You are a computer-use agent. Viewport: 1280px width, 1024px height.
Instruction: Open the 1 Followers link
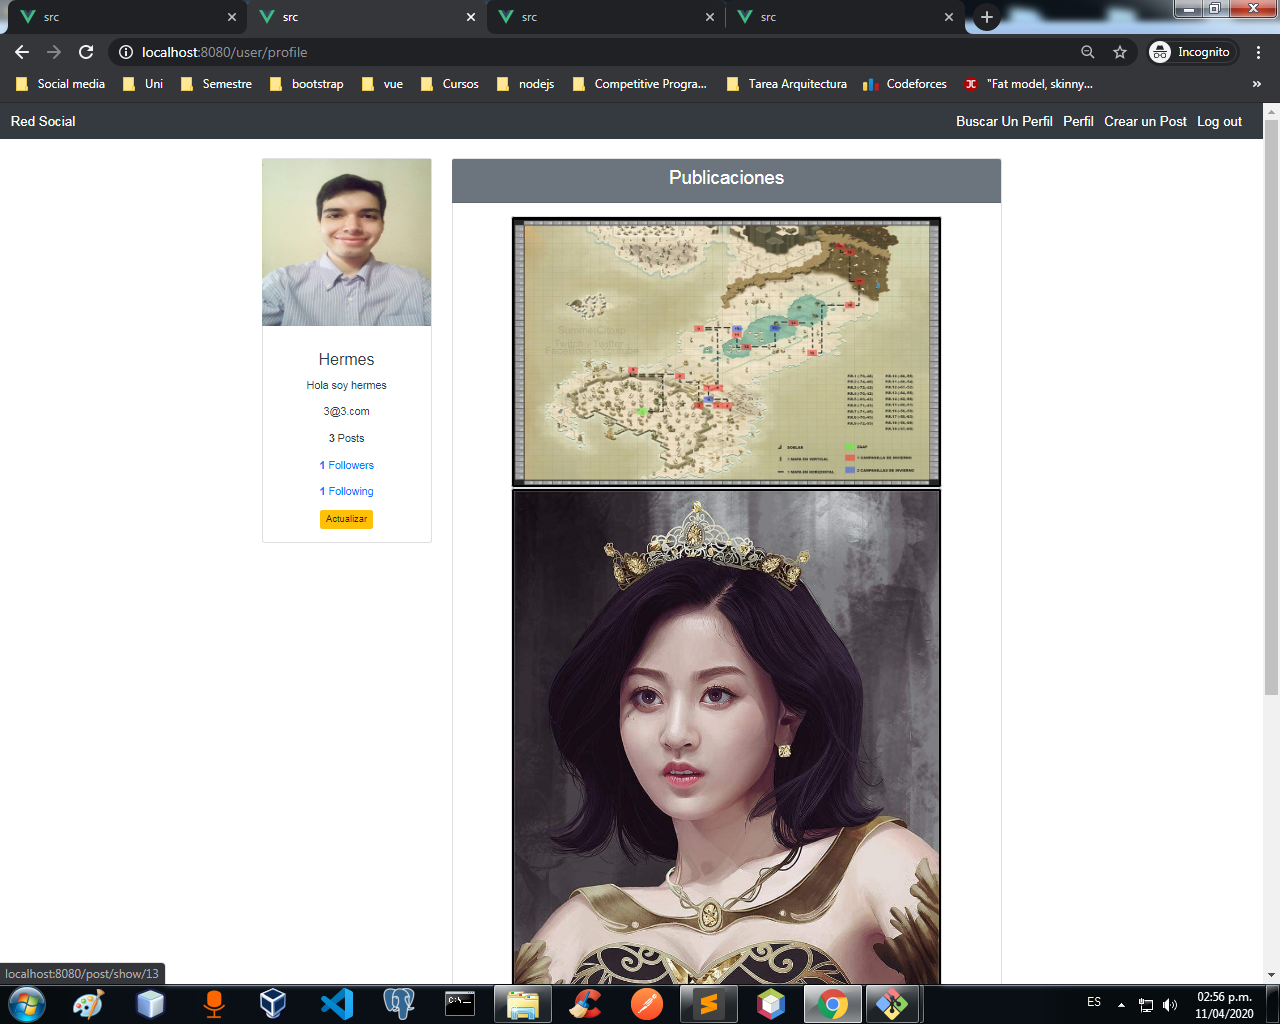(347, 465)
